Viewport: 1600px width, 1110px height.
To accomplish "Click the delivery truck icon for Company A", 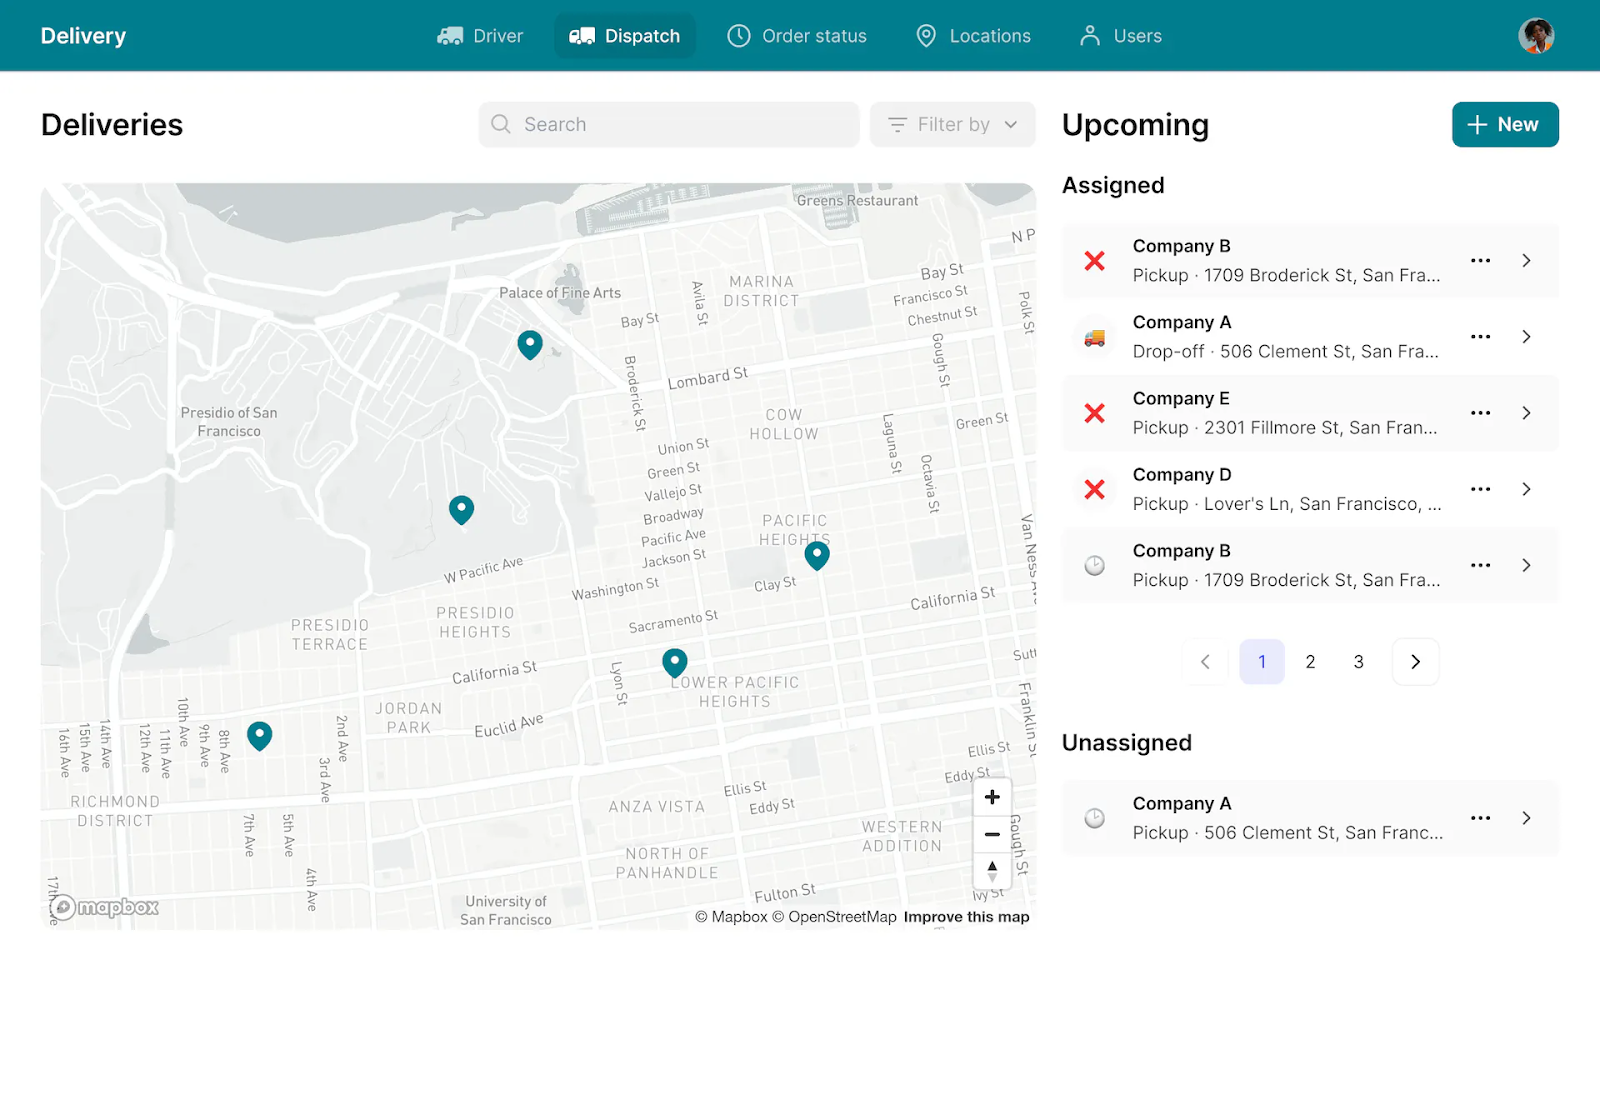I will point(1095,337).
